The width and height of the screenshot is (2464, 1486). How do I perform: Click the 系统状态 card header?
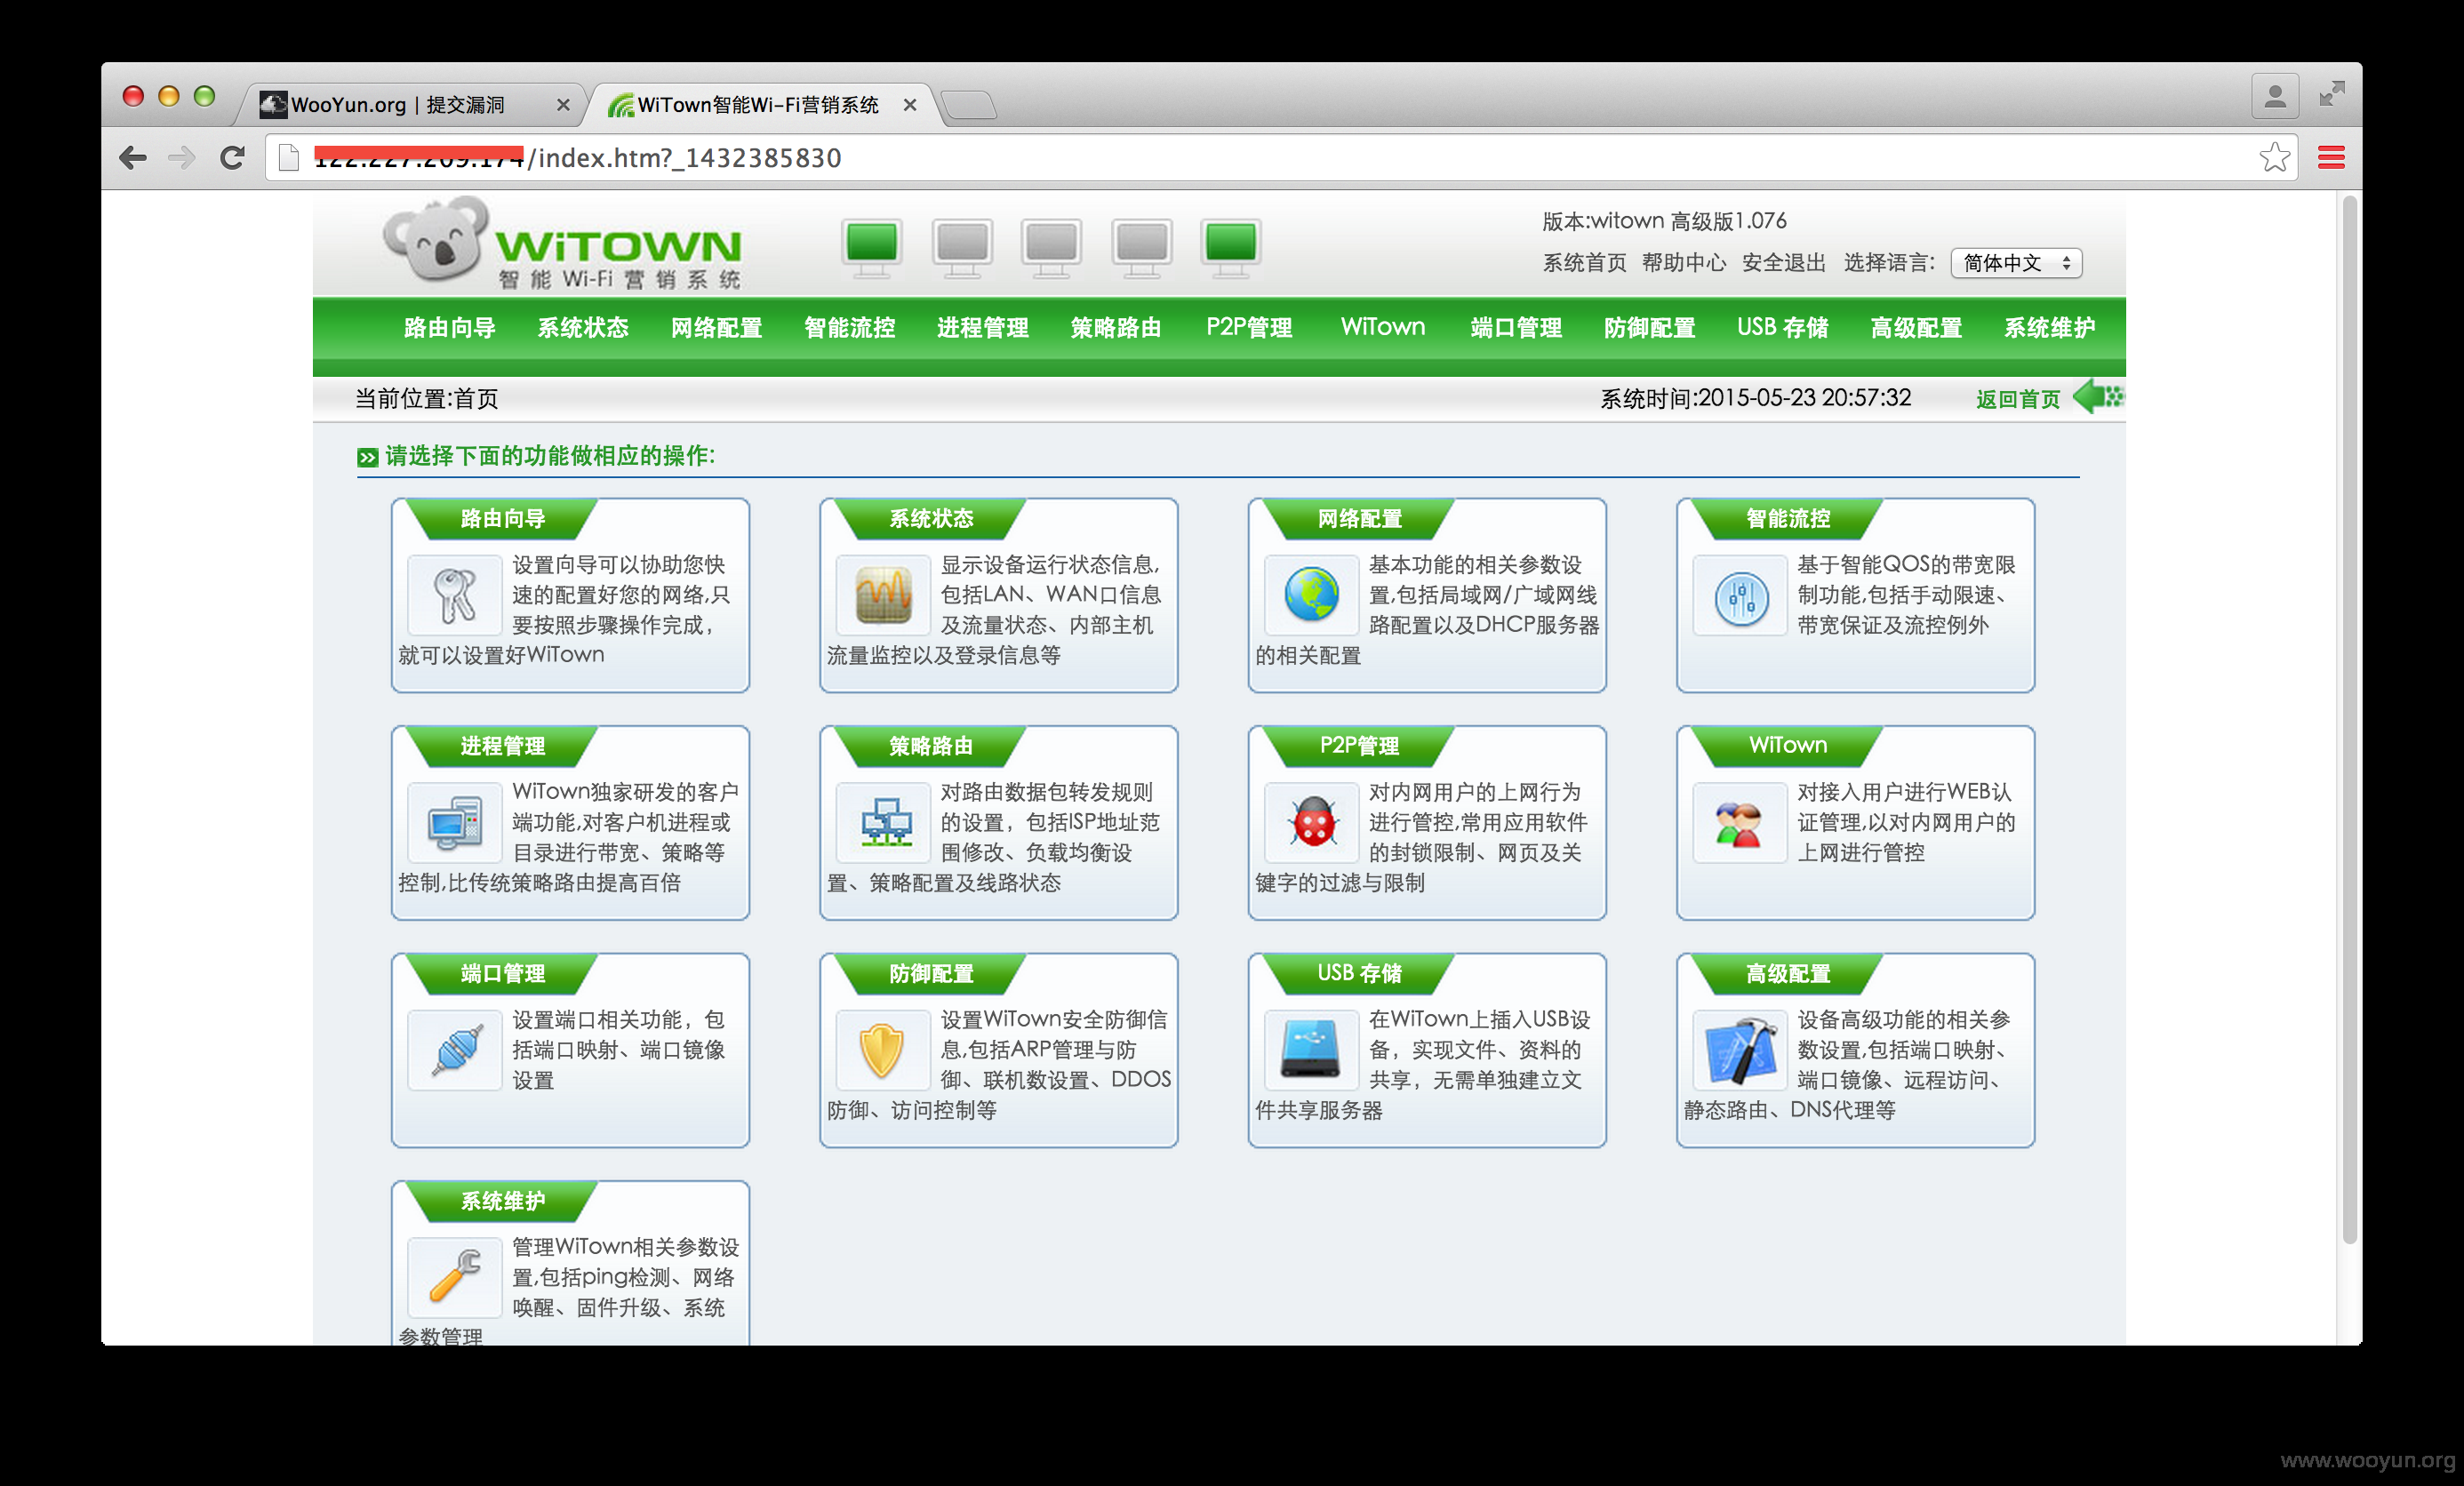(x=931, y=519)
